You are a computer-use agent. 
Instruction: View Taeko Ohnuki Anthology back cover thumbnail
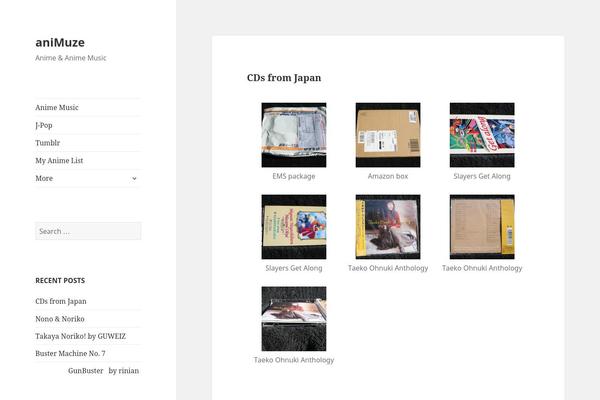(482, 227)
